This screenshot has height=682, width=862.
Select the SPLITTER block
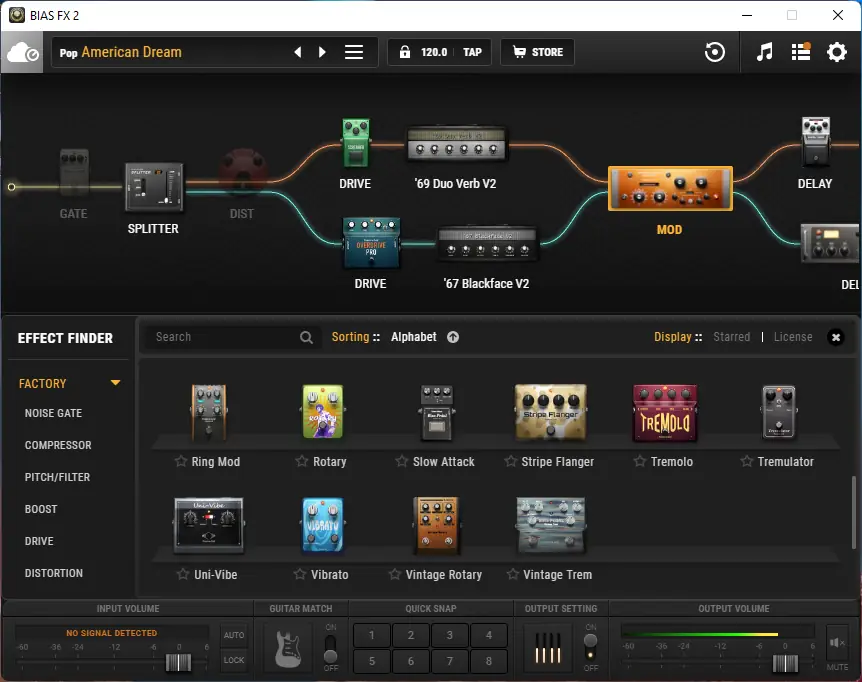pyautogui.click(x=154, y=187)
